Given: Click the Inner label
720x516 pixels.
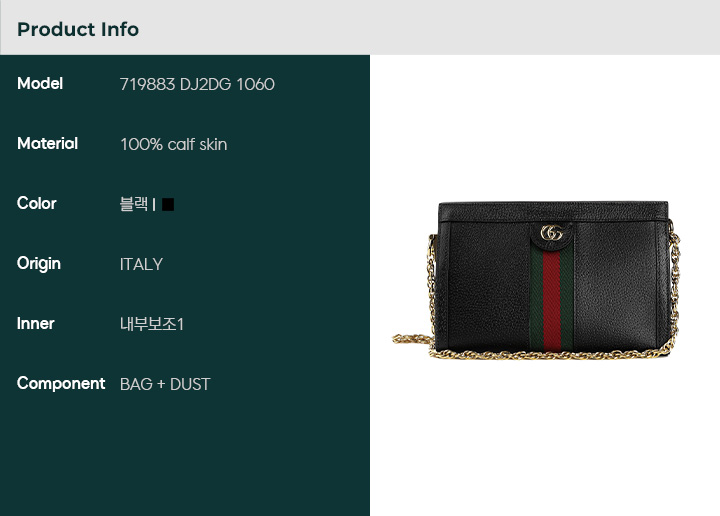Looking at the screenshot, I should (36, 324).
